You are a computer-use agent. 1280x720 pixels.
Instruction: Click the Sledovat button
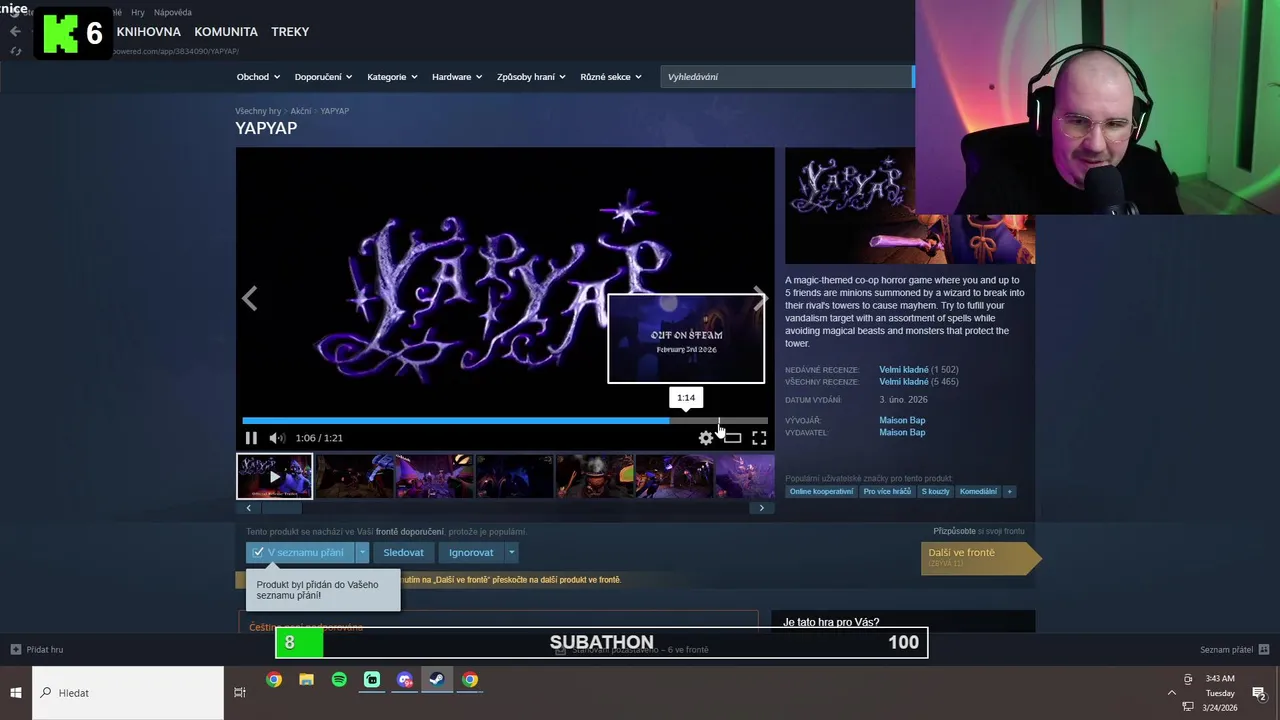click(403, 552)
